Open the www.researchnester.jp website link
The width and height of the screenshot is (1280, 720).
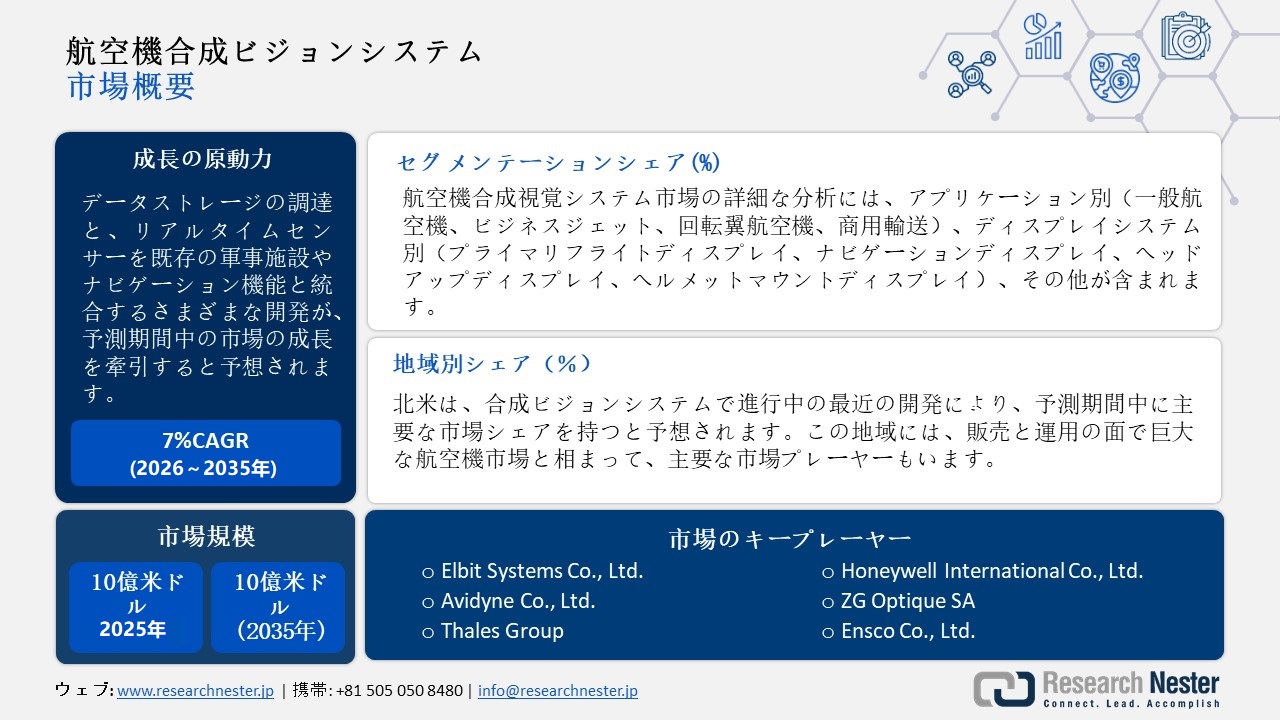point(195,691)
